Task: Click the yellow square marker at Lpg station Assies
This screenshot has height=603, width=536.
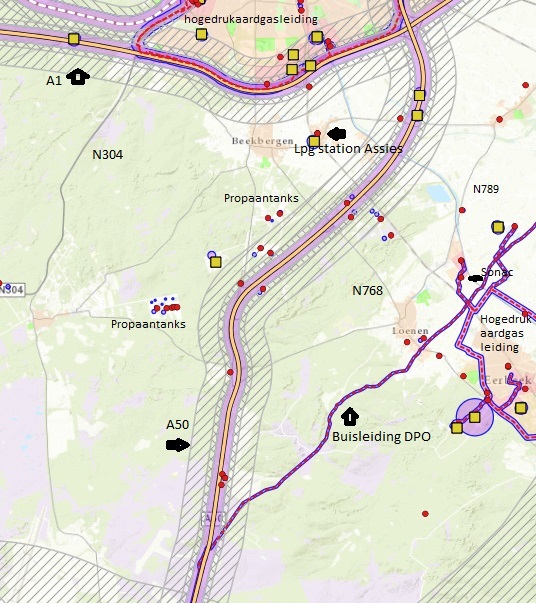Action: [314, 142]
